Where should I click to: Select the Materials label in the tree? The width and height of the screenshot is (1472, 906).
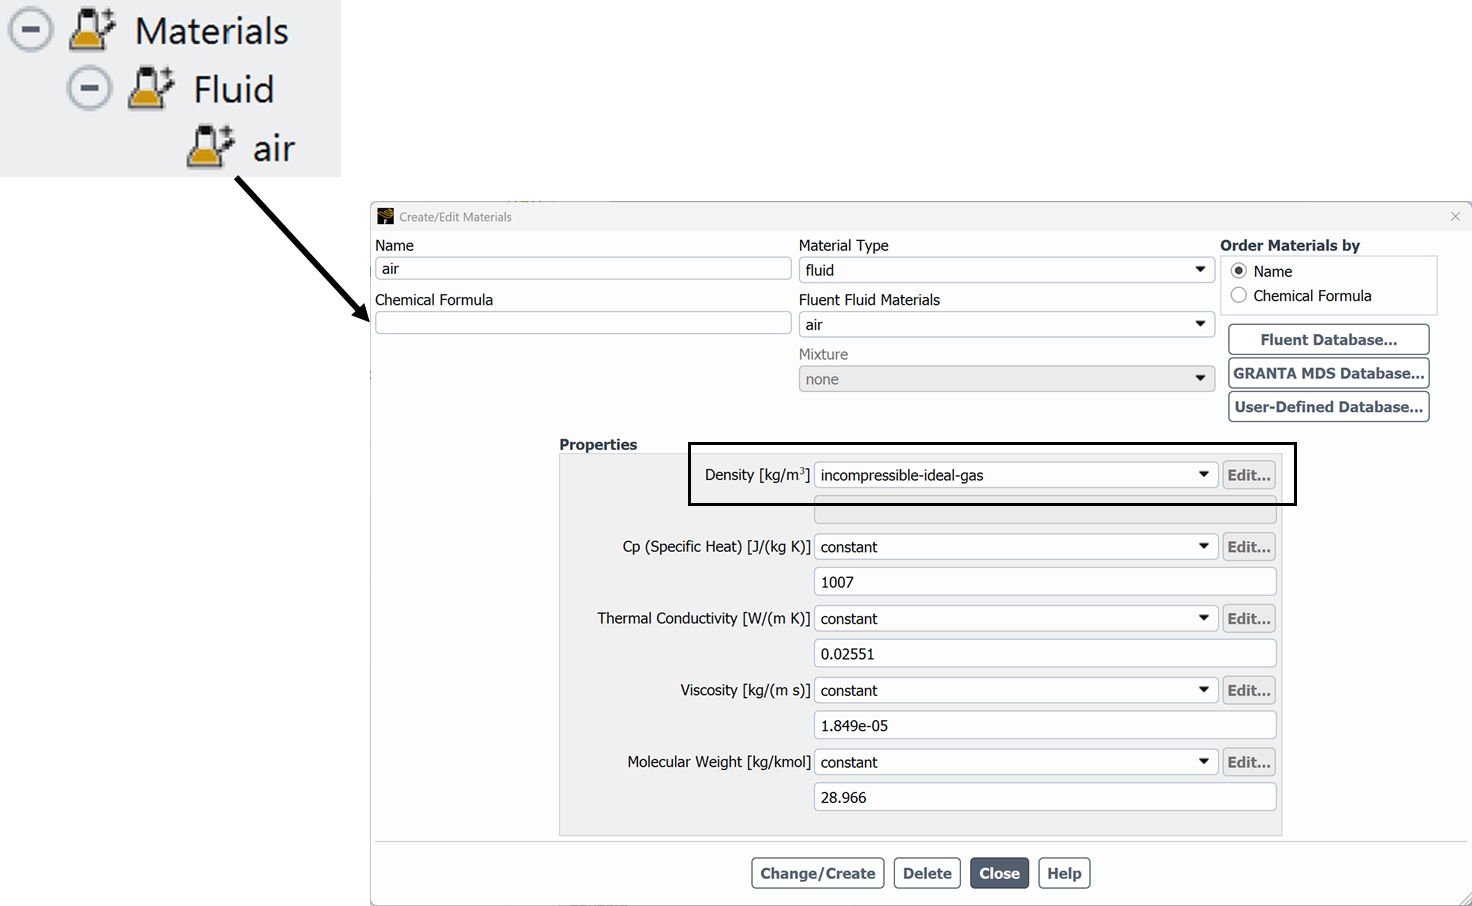pyautogui.click(x=212, y=31)
